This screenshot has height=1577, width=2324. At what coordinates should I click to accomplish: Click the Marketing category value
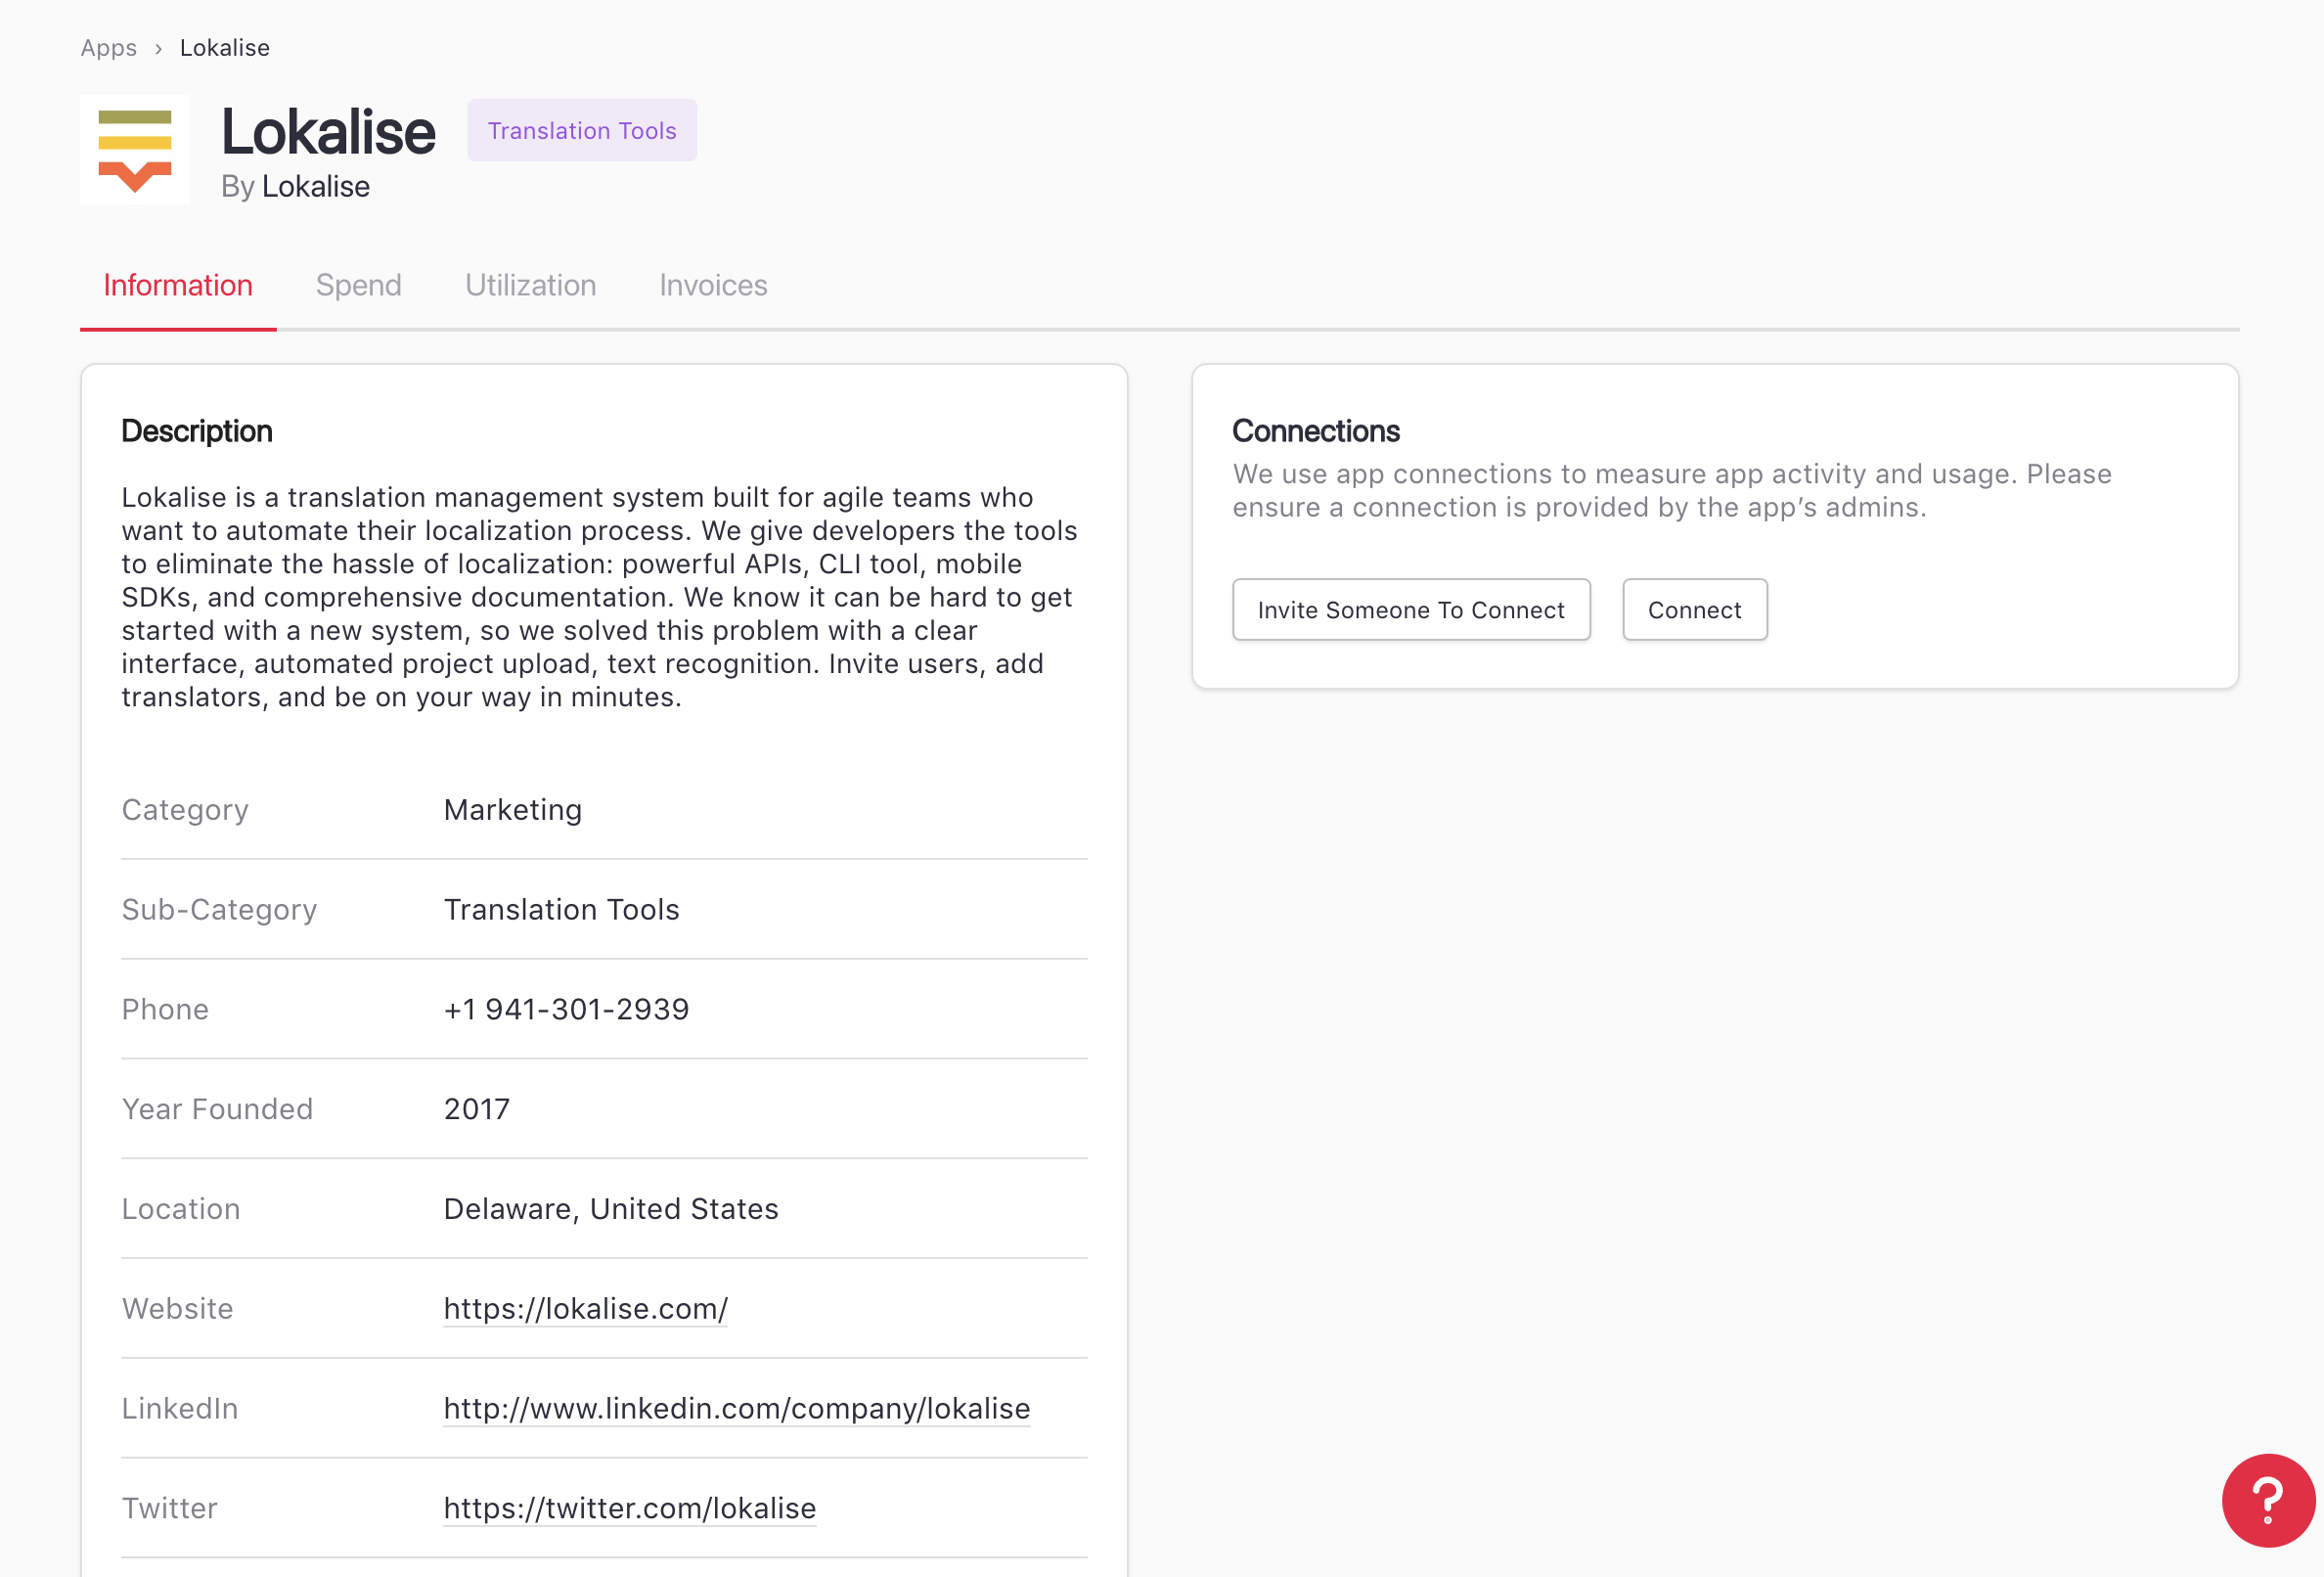point(512,810)
